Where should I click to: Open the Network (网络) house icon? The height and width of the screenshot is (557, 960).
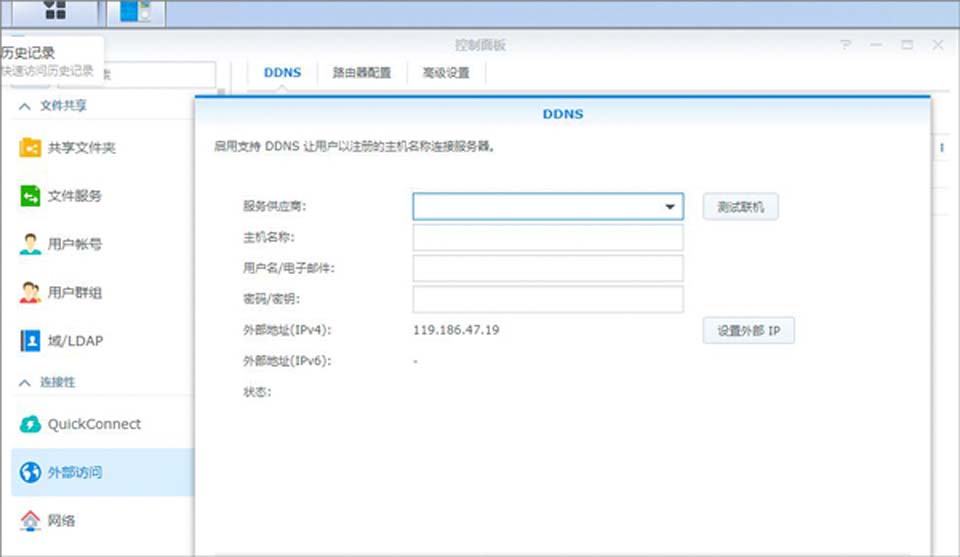(x=30, y=520)
